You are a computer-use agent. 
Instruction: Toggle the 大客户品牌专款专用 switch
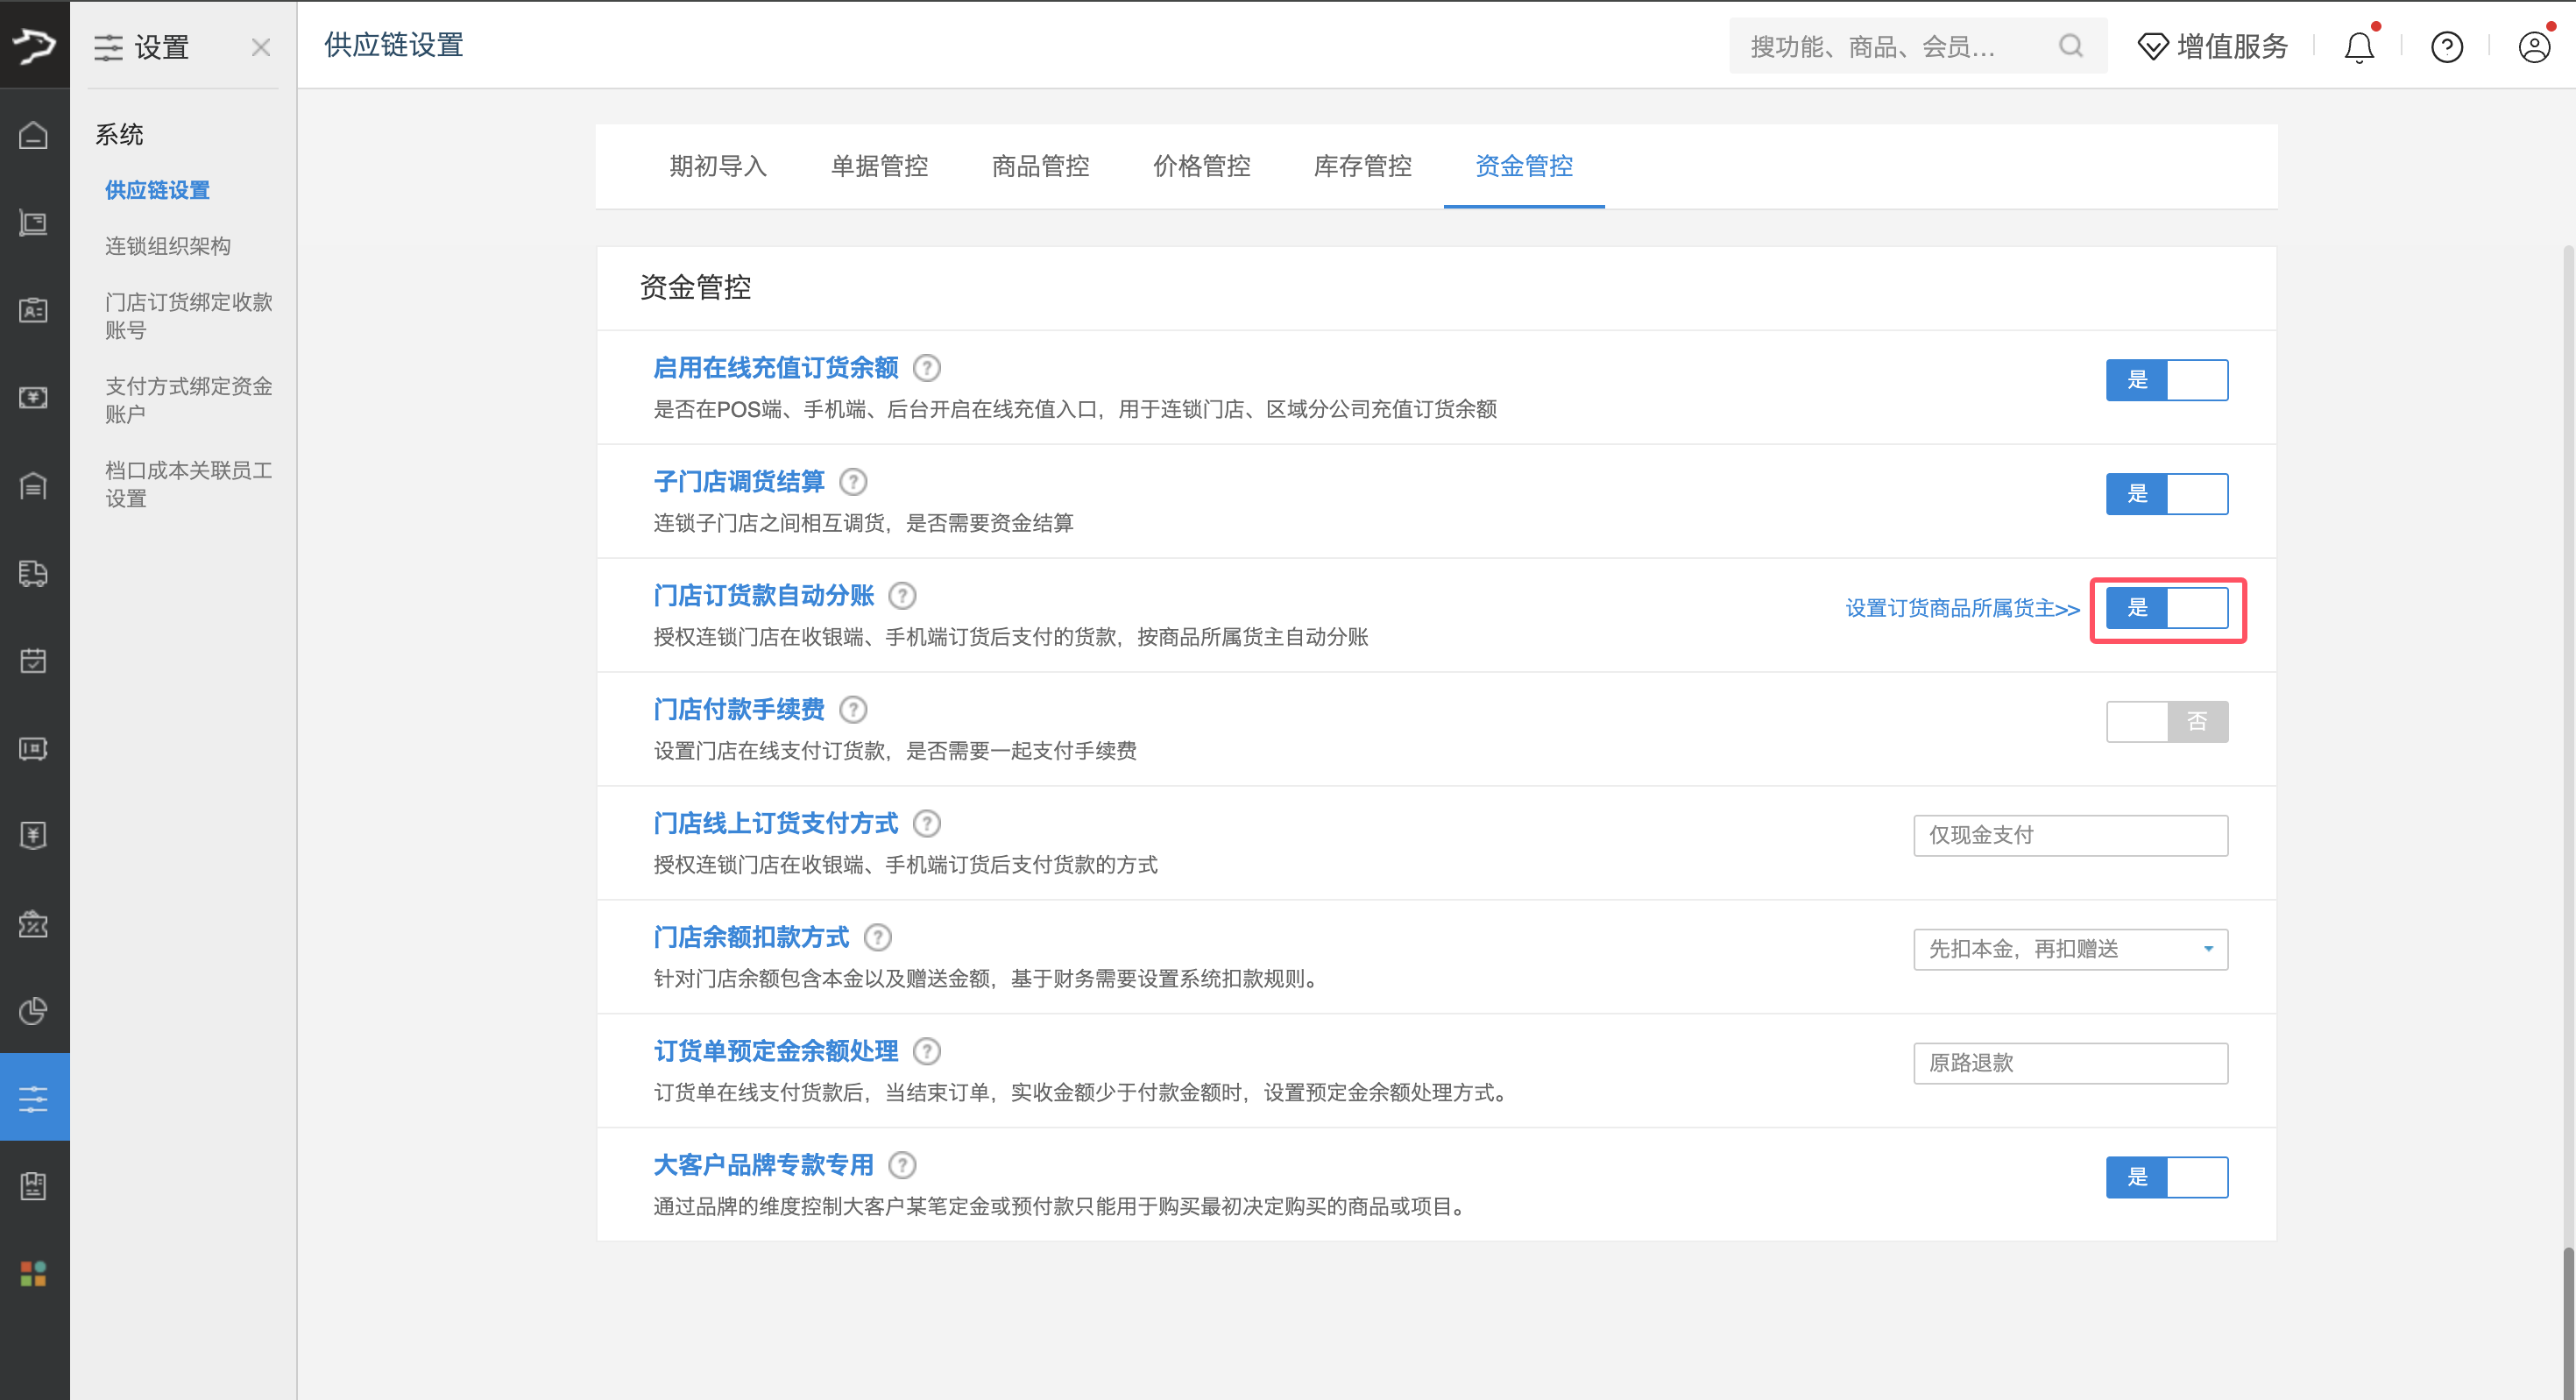click(2167, 1178)
